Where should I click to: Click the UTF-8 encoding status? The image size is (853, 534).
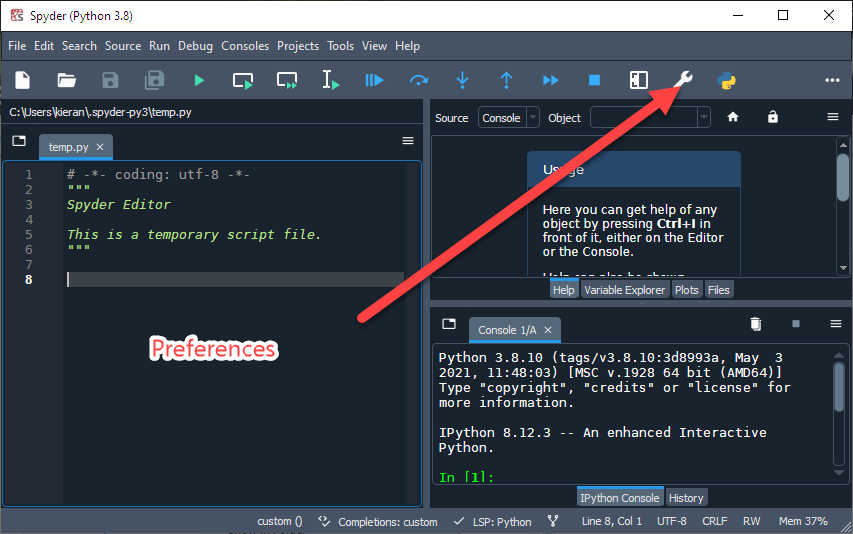pyautogui.click(x=672, y=521)
